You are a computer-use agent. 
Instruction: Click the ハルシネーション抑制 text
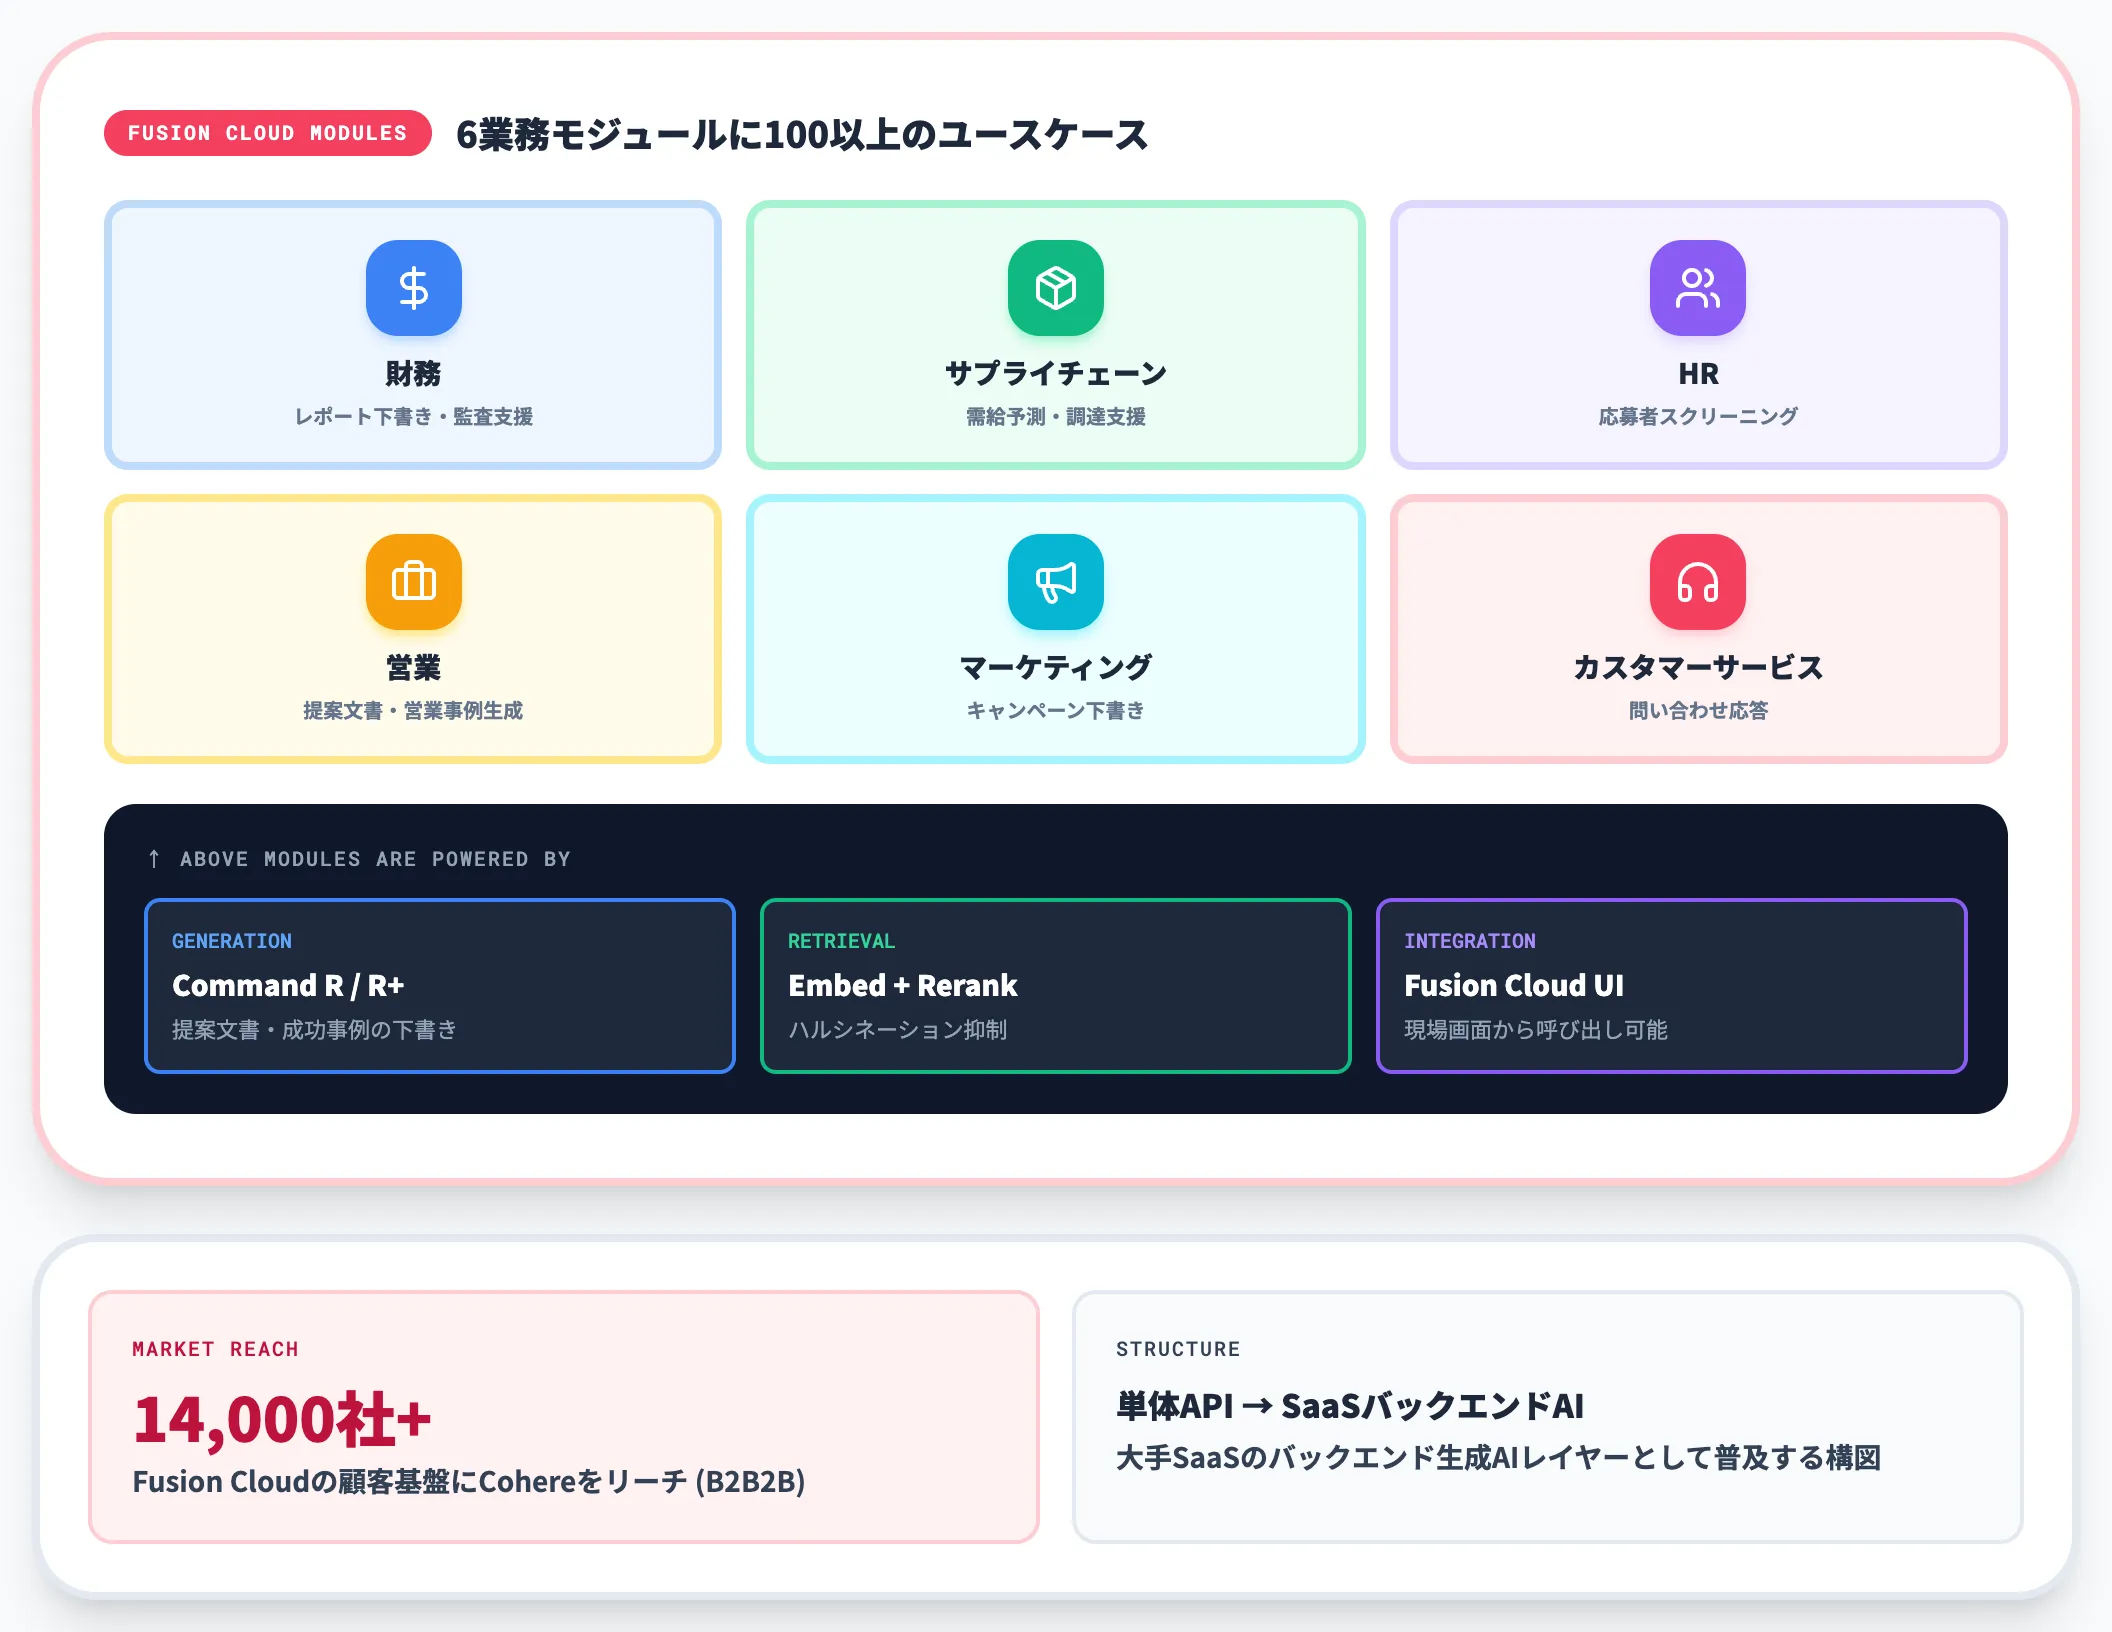click(x=897, y=1030)
